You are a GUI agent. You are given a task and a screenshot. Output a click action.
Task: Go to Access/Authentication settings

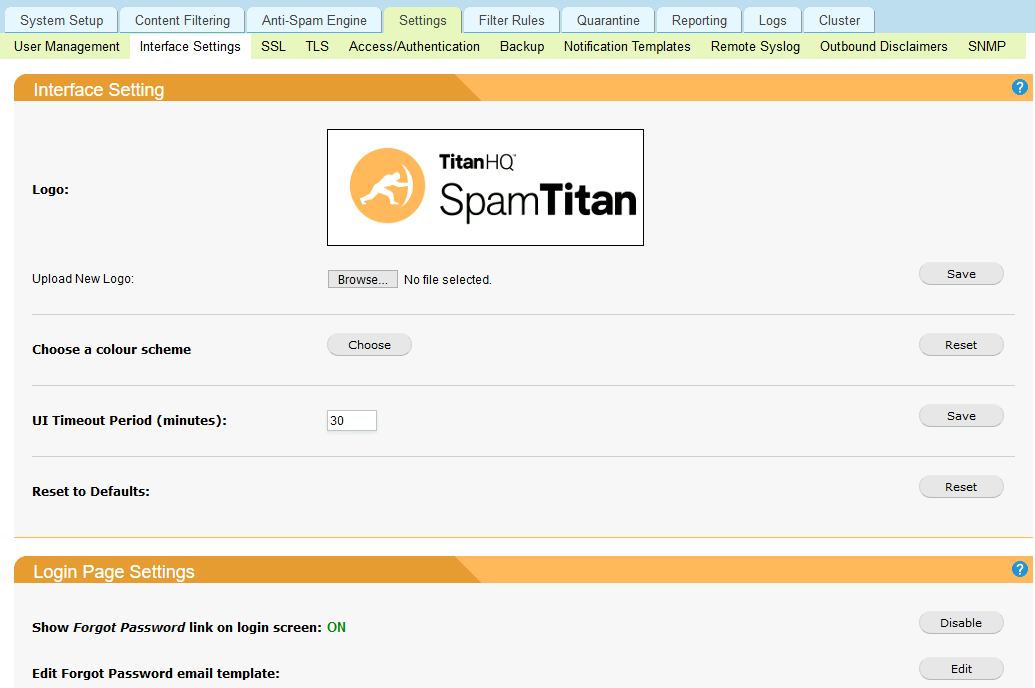tap(414, 46)
